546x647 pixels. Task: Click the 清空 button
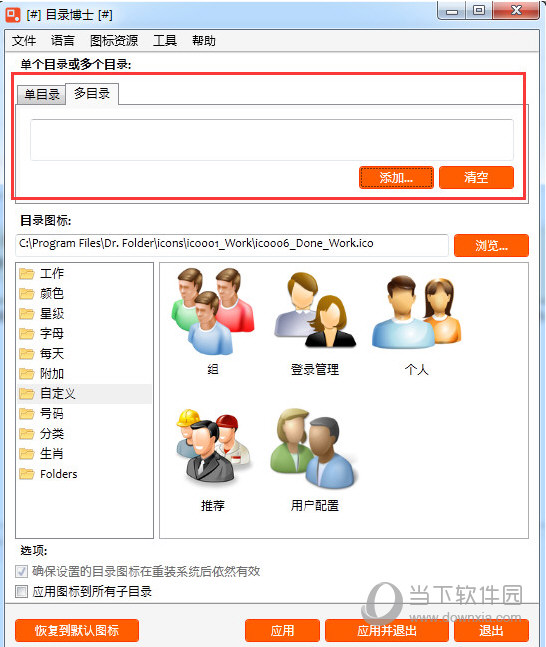coord(476,177)
